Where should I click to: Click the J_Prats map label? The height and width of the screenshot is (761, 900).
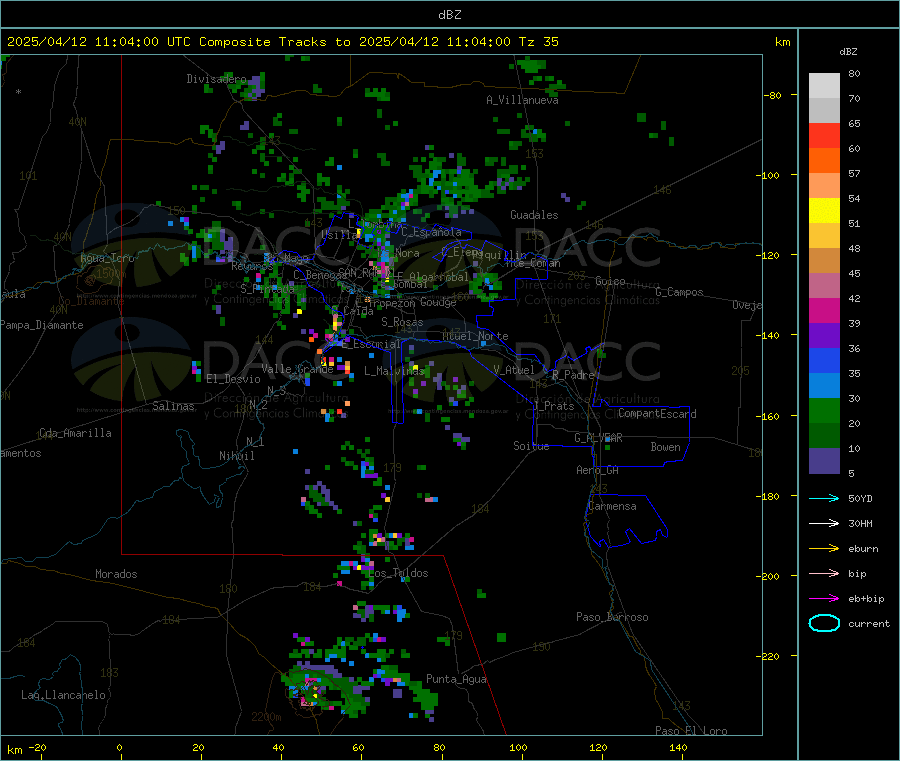[x=554, y=406]
